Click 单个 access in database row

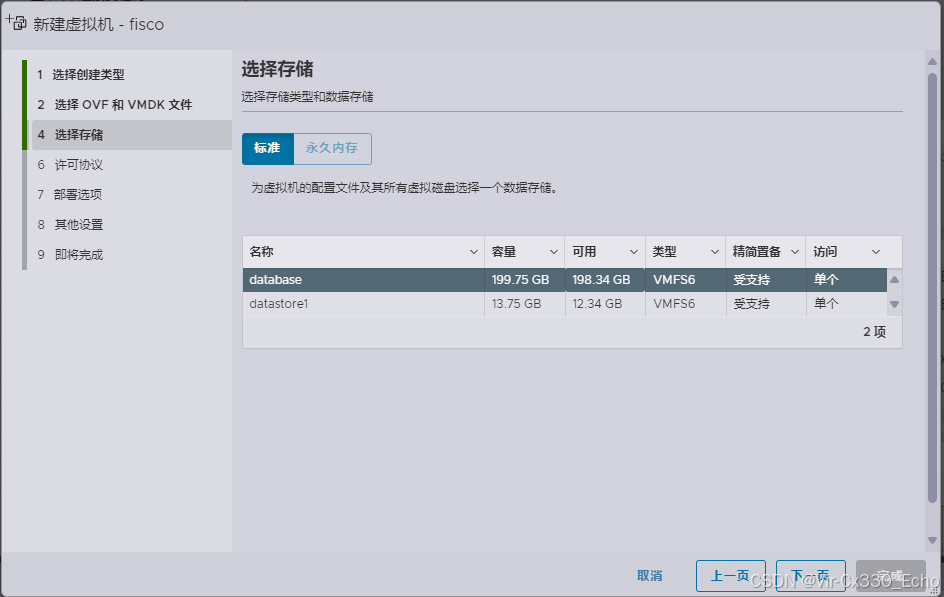click(826, 280)
